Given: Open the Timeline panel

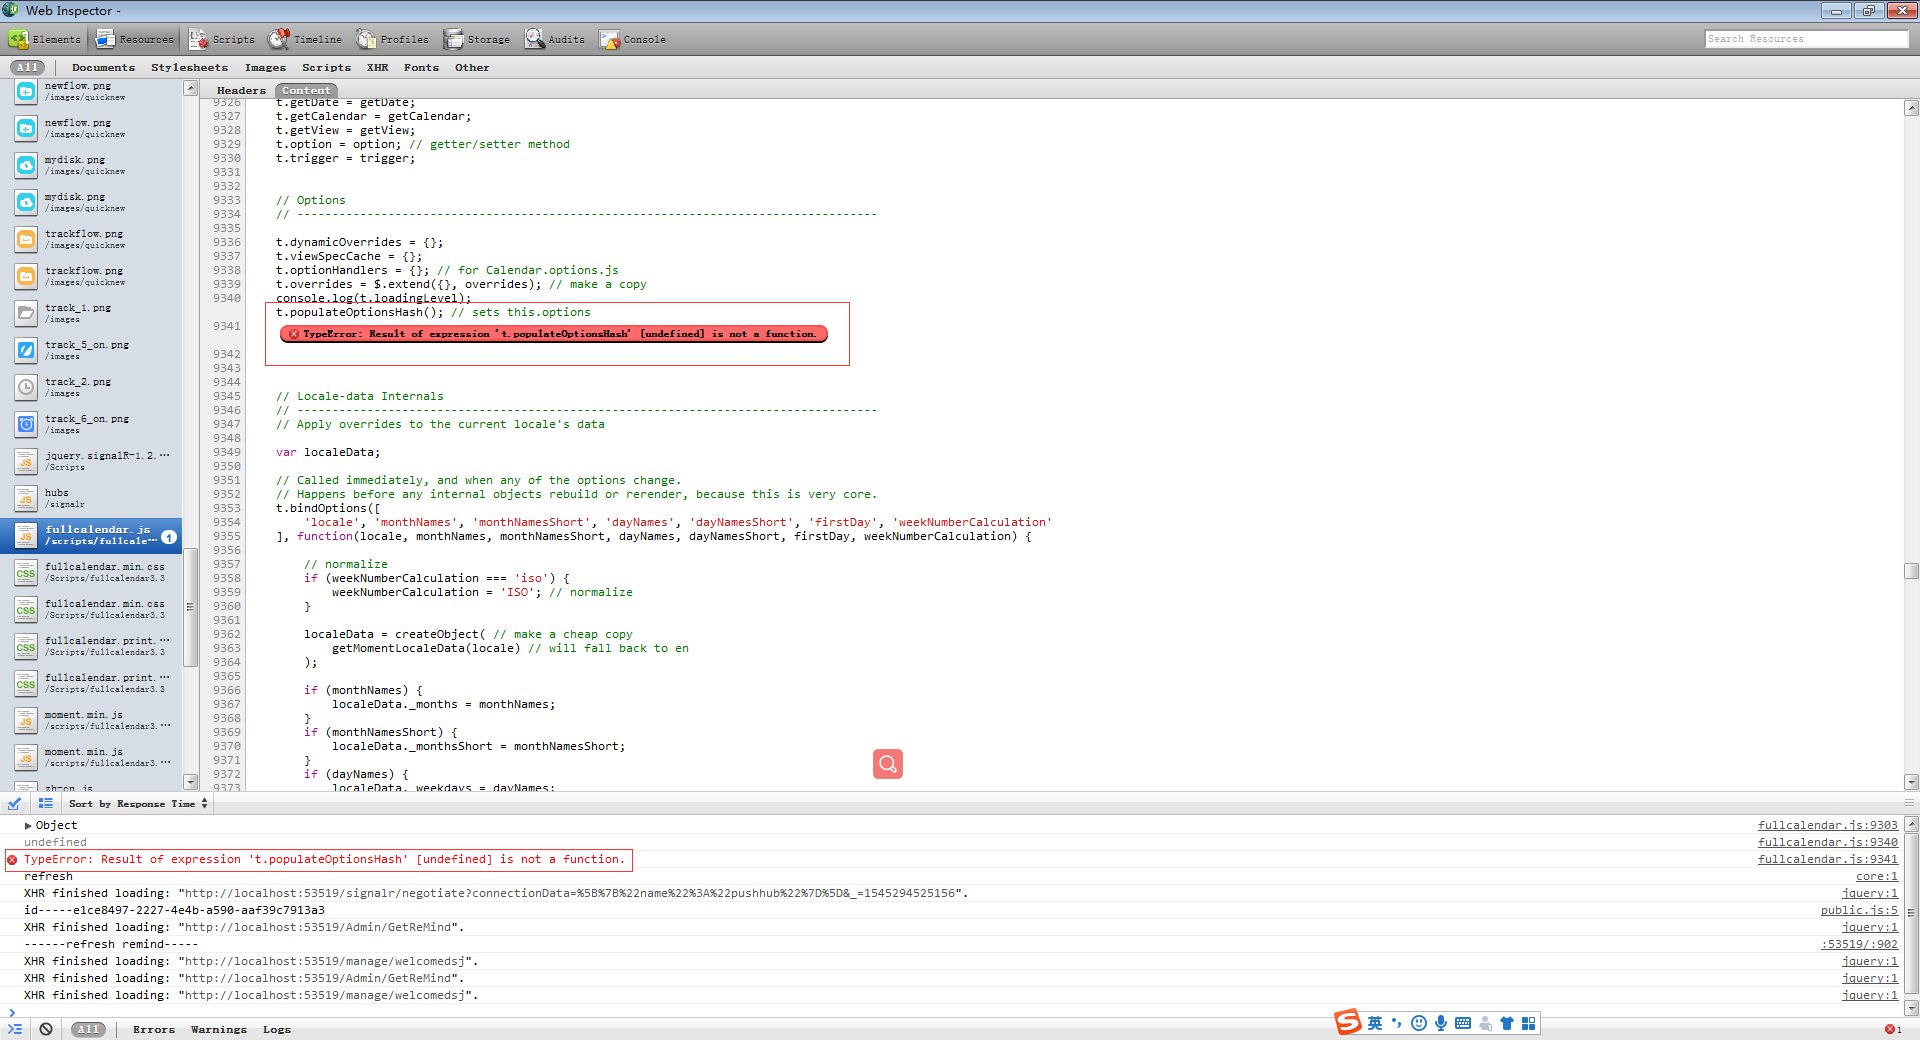Looking at the screenshot, I should point(305,39).
